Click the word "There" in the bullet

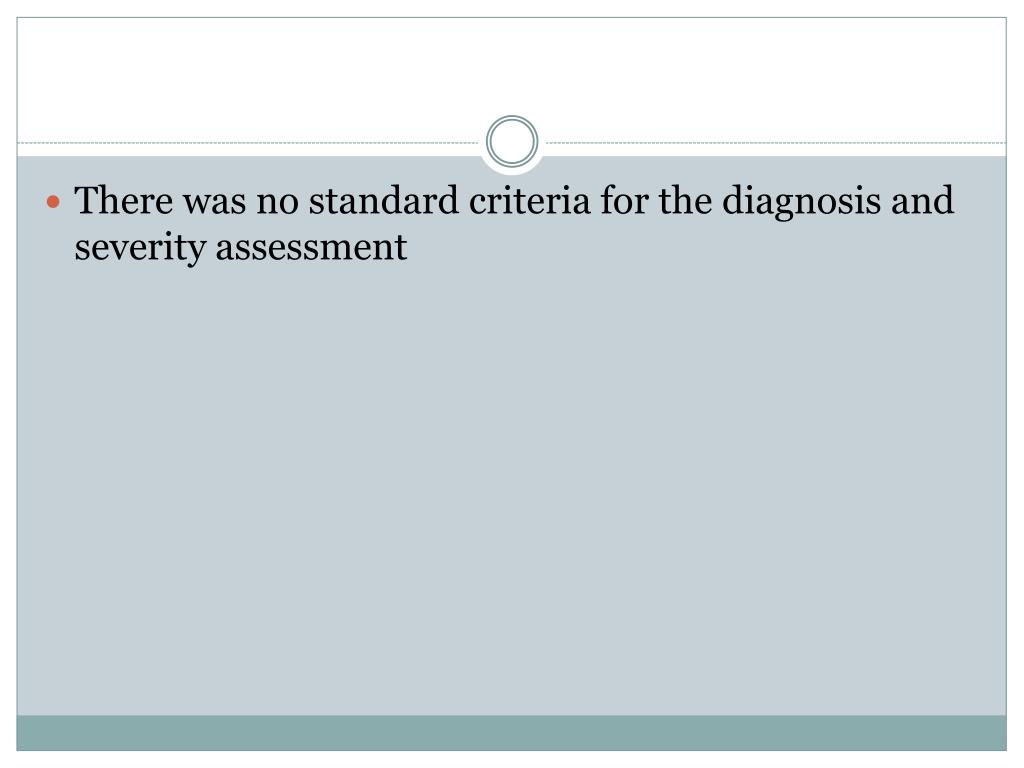point(124,200)
